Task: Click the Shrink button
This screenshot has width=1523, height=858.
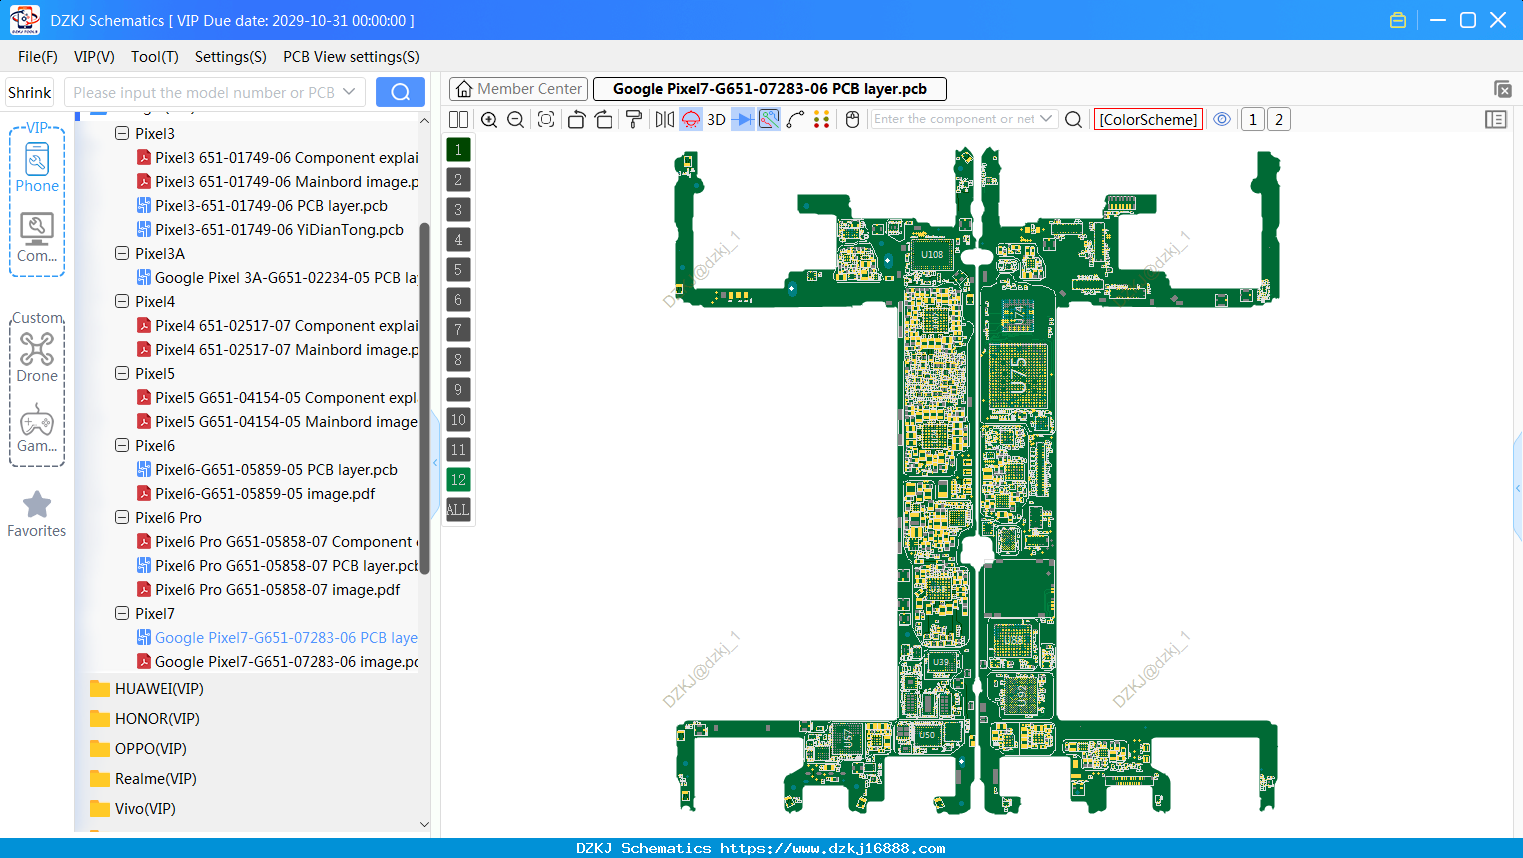Action: (x=30, y=92)
